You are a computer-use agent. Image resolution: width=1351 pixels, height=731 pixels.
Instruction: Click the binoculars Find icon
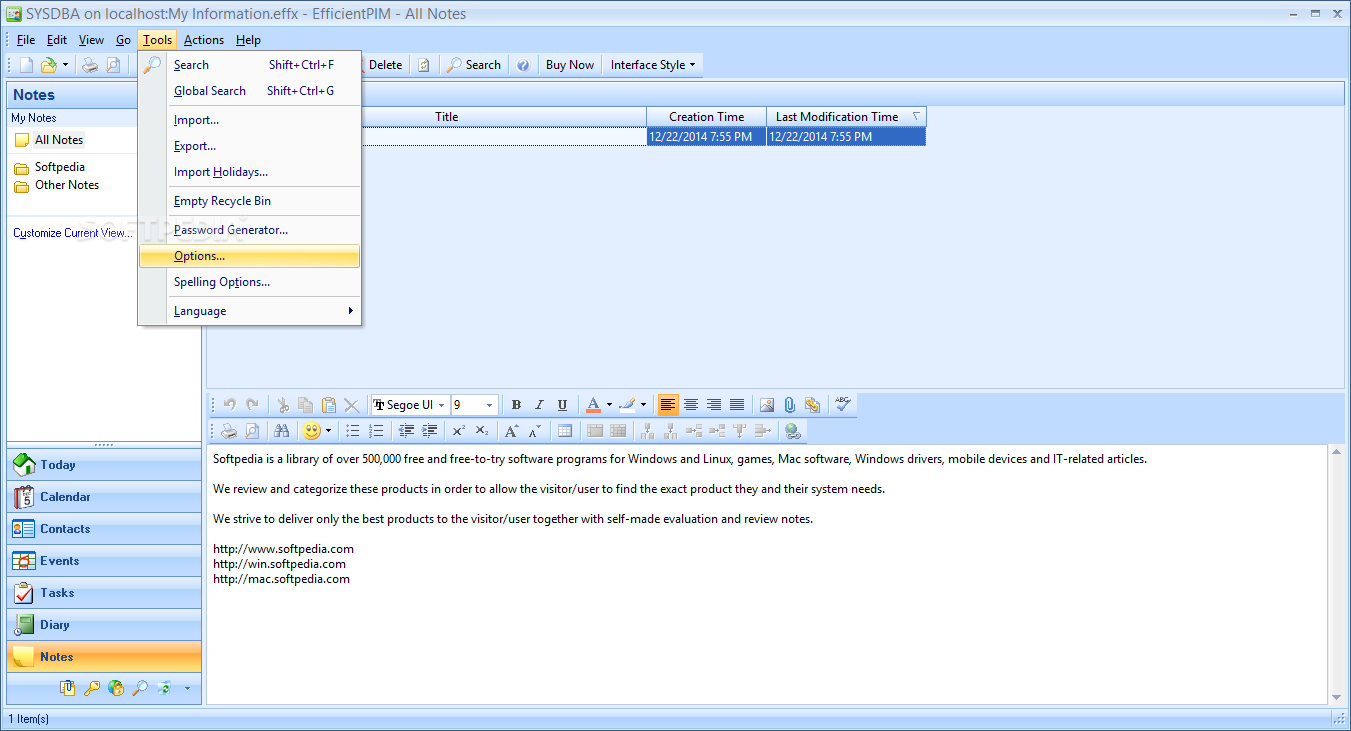coord(281,431)
